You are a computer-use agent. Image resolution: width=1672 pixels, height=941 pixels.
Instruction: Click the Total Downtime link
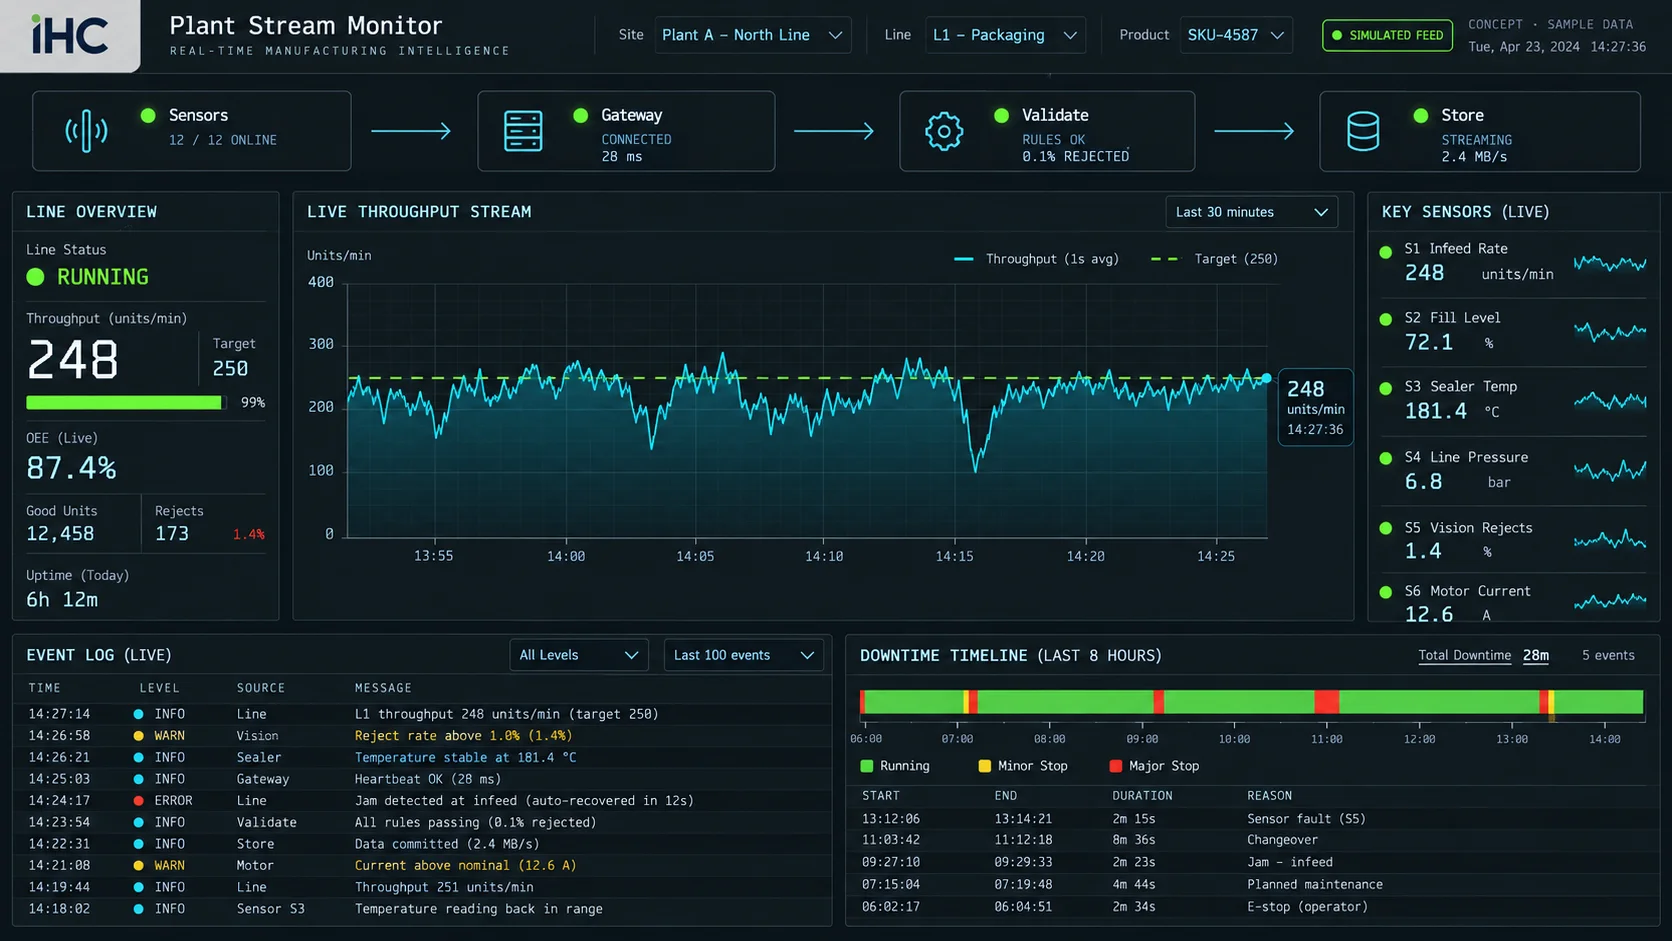(x=1464, y=655)
